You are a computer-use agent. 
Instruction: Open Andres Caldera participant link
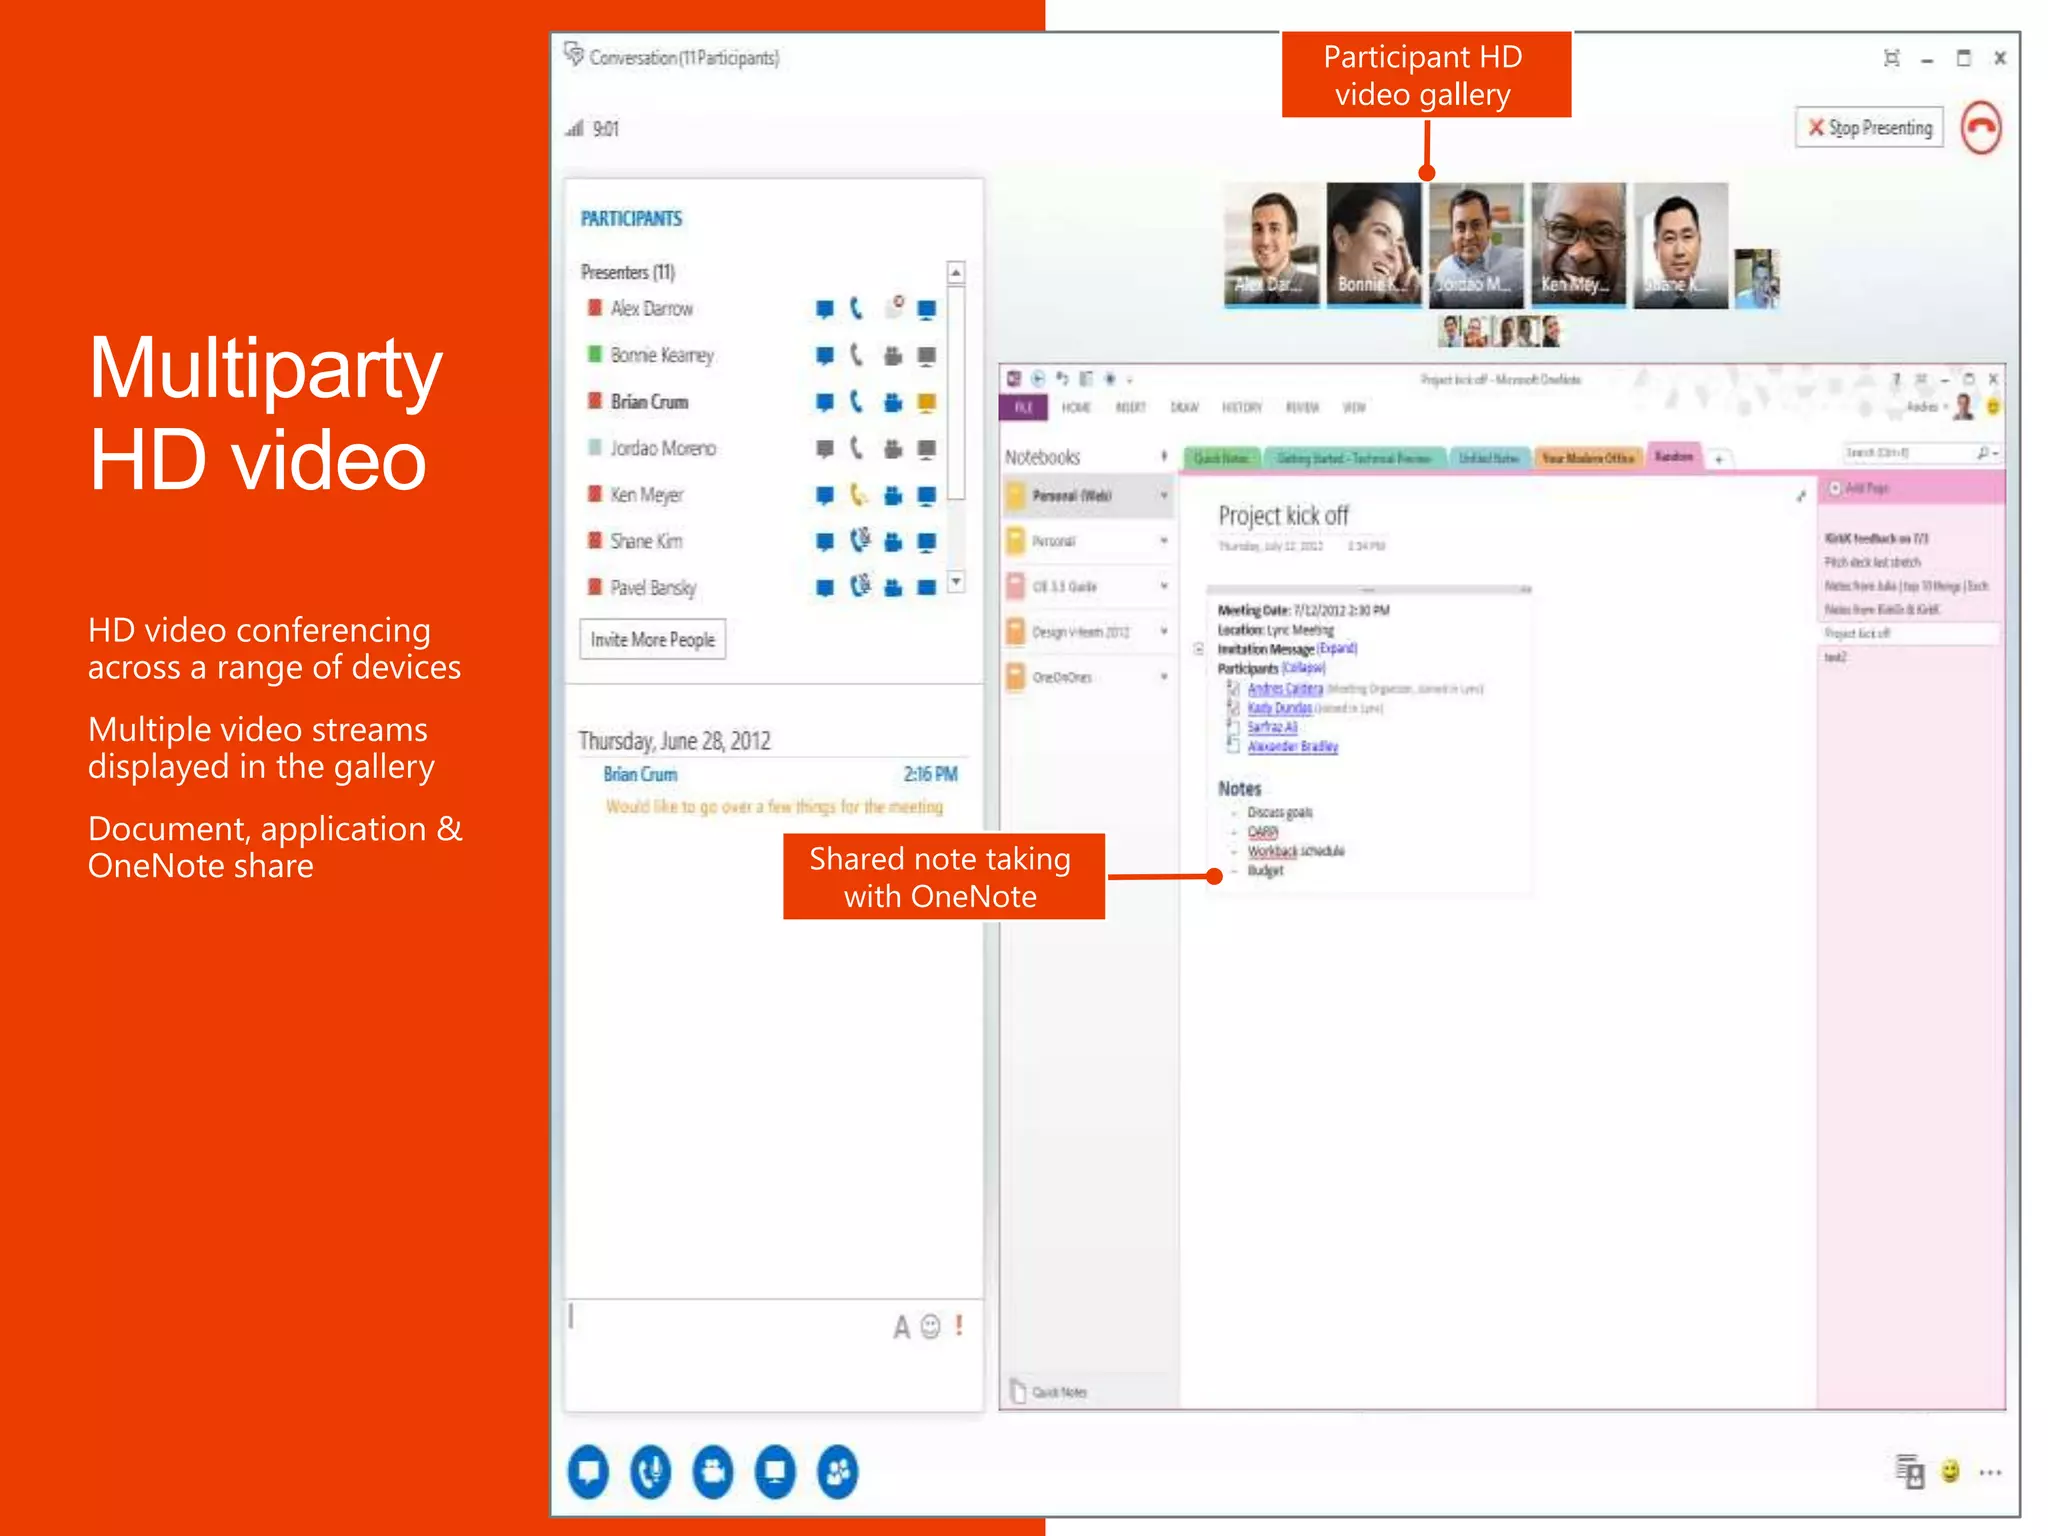tap(1285, 688)
